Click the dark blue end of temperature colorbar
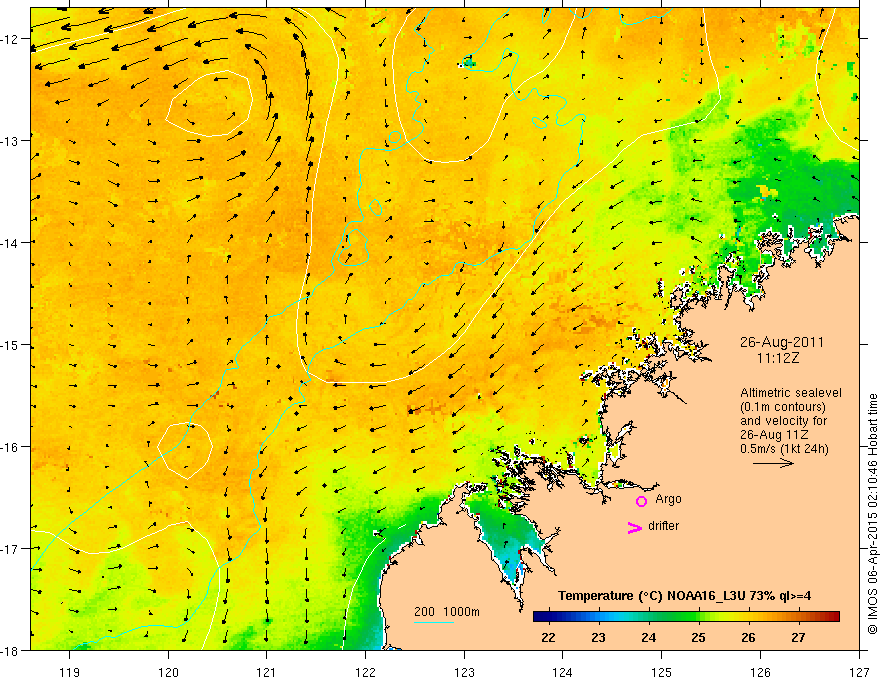 point(540,617)
